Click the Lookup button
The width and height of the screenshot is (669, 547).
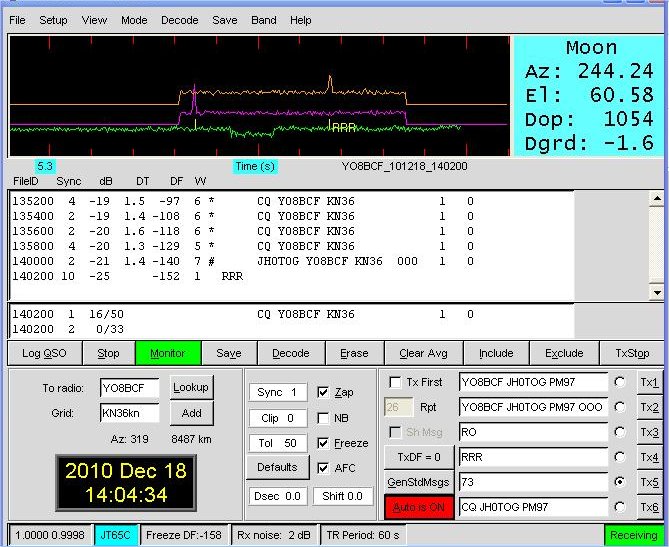pos(191,387)
